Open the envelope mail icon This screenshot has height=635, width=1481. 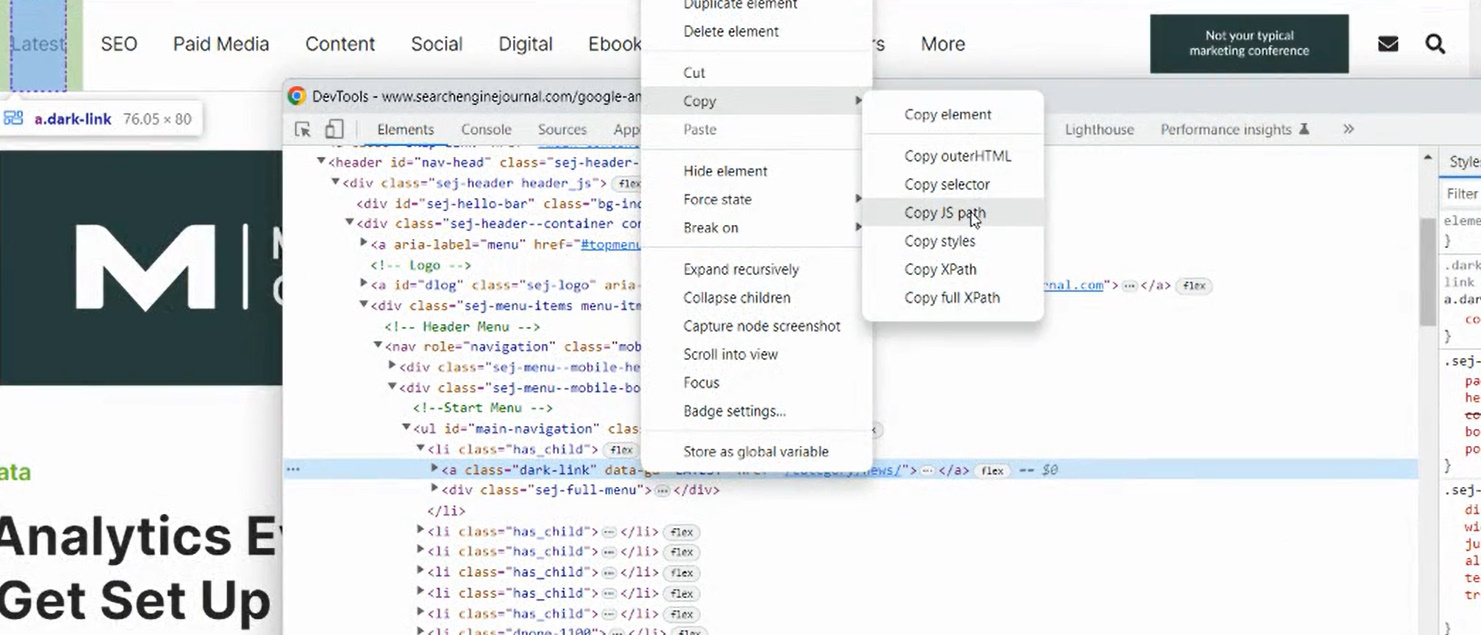(1388, 43)
